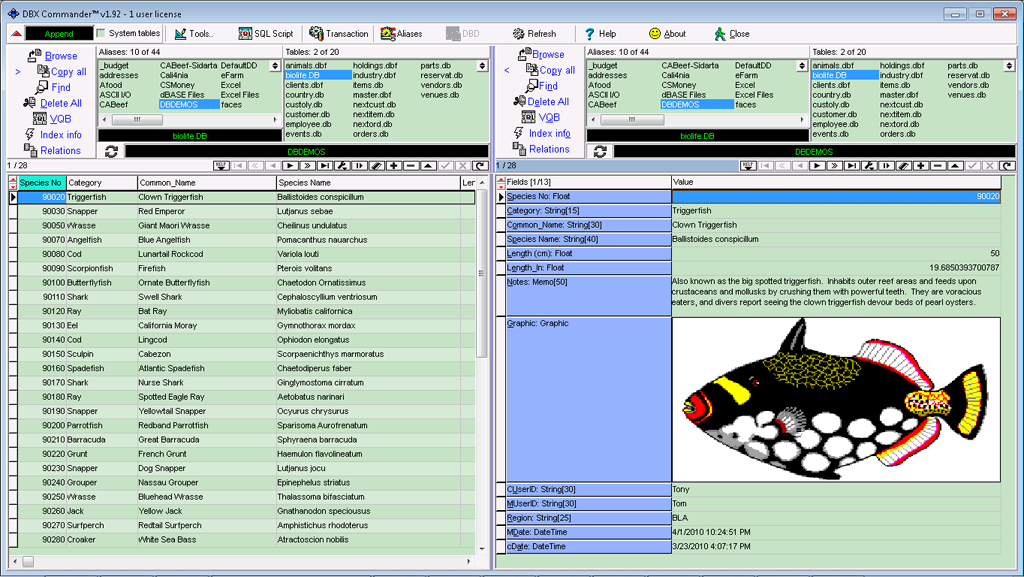Screen dimensions: 1024x577
Task: Click the refresh arrows beside left DBDEMOS bar
Action: (111, 151)
